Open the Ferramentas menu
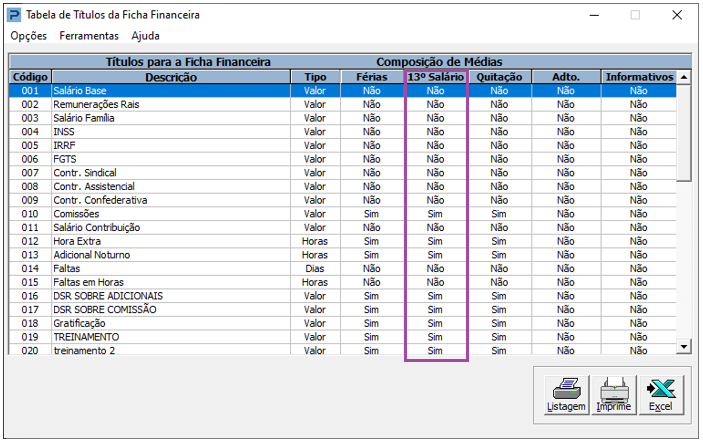Screen dimensions: 703x443 tap(89, 36)
